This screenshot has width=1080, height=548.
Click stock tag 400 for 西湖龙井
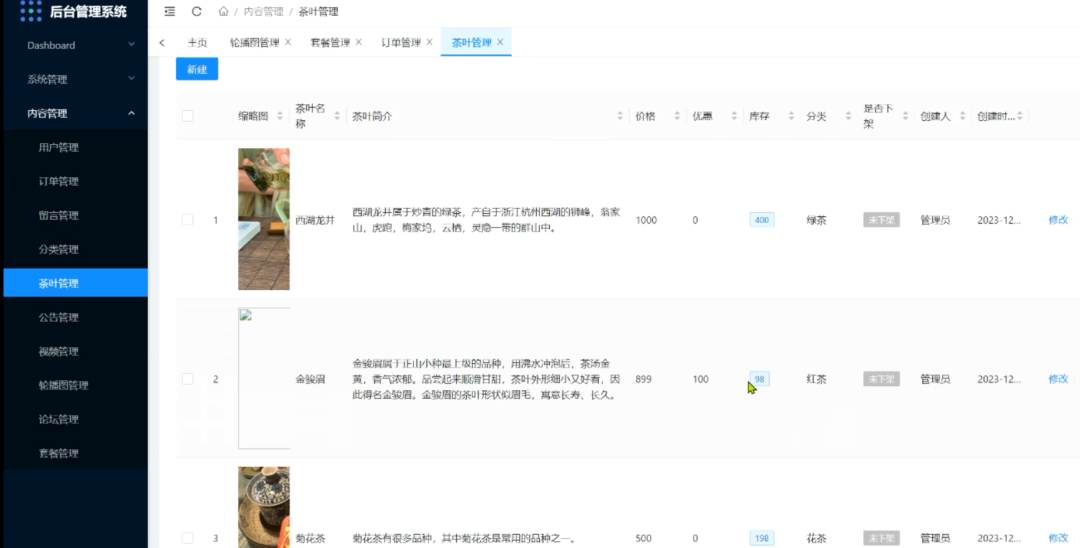[x=762, y=220]
